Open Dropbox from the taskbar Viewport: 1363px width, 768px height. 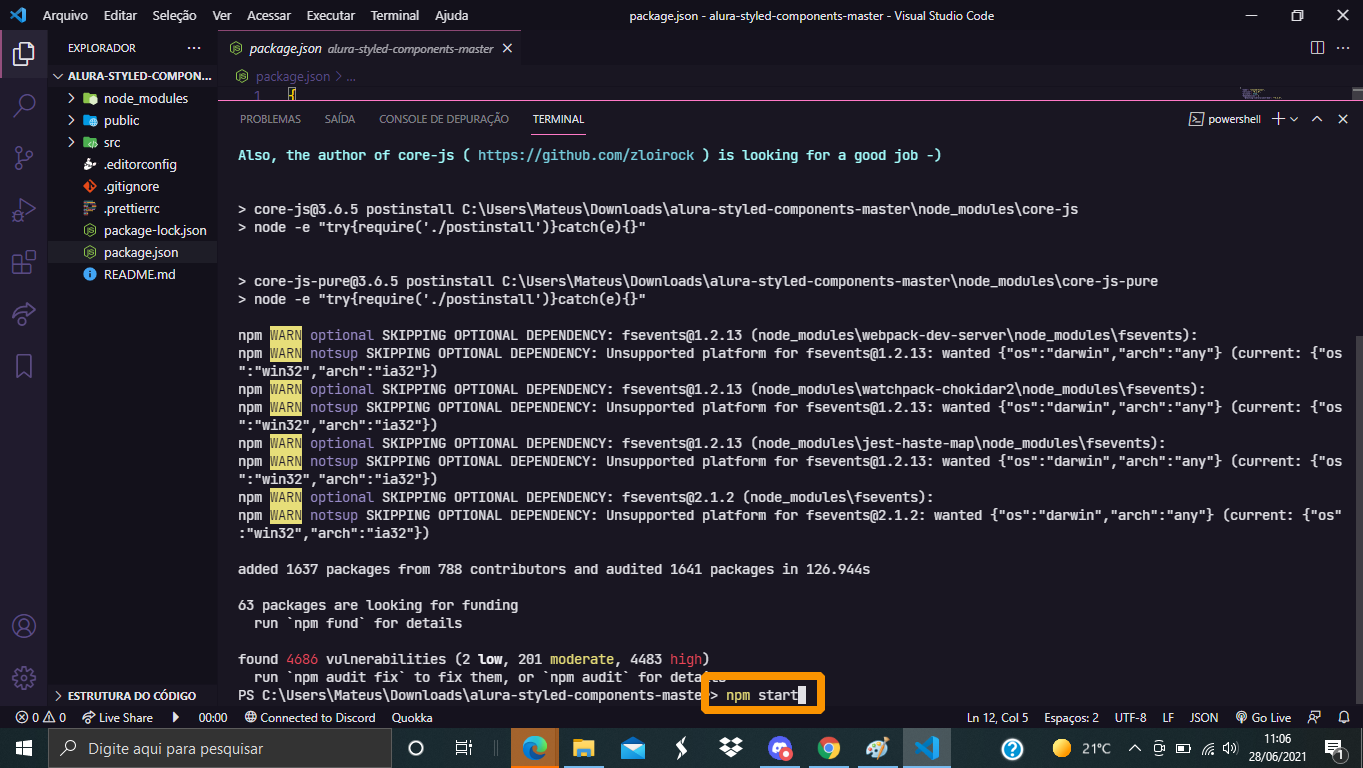click(730, 748)
